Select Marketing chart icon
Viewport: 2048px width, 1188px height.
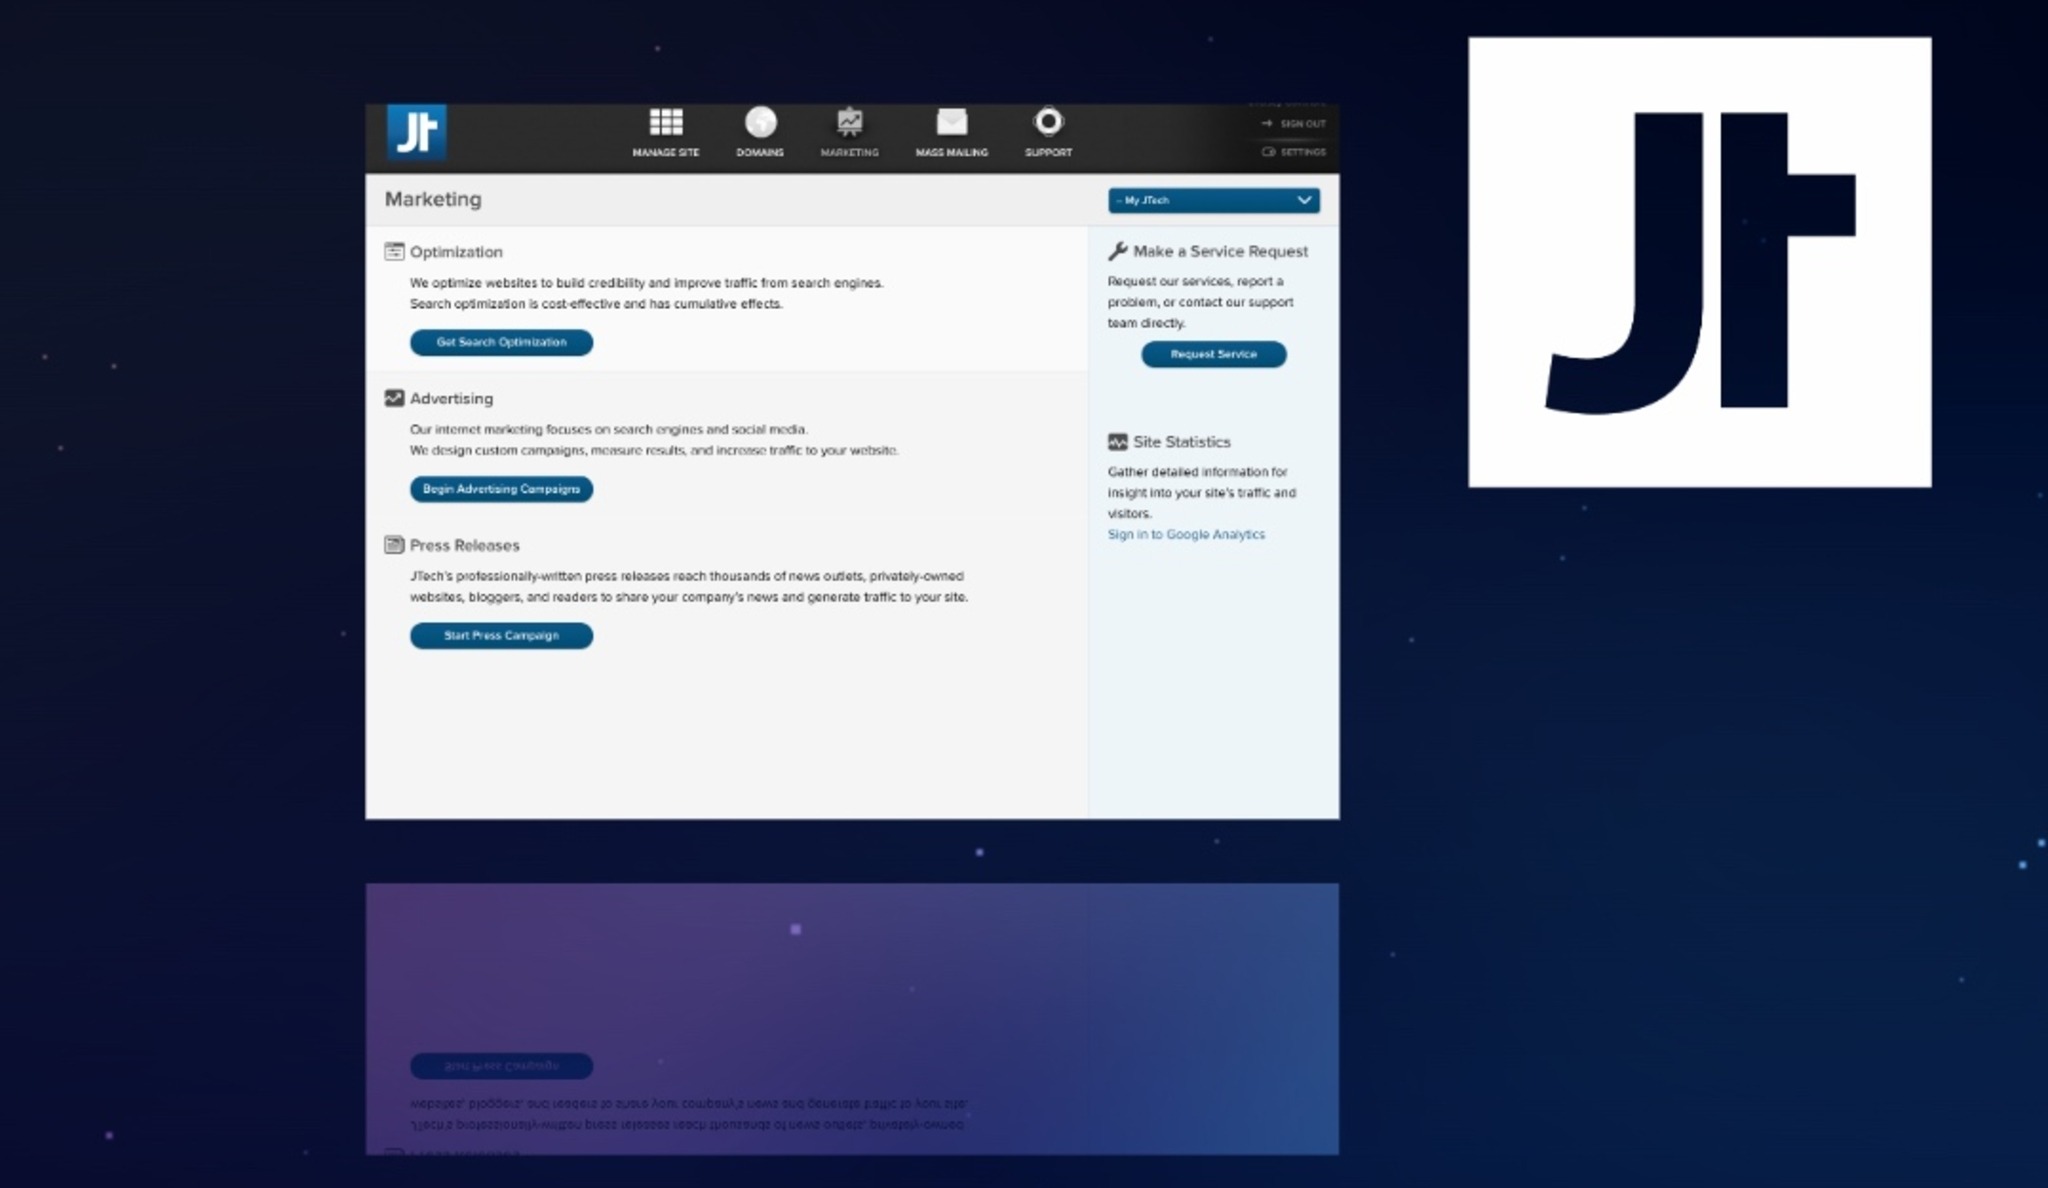(x=849, y=122)
